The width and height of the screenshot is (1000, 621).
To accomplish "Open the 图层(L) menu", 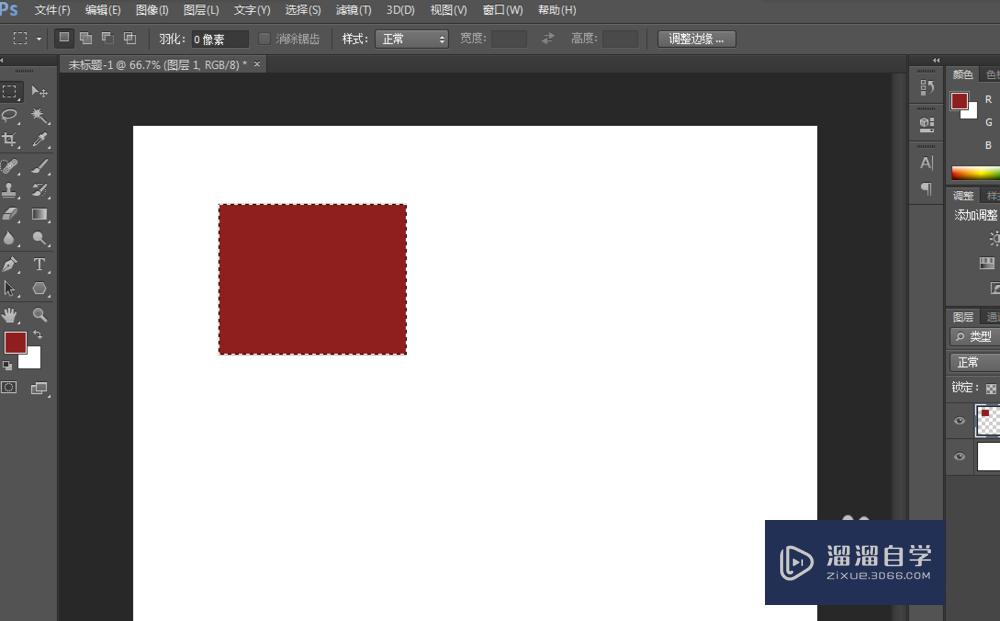I will [x=201, y=10].
